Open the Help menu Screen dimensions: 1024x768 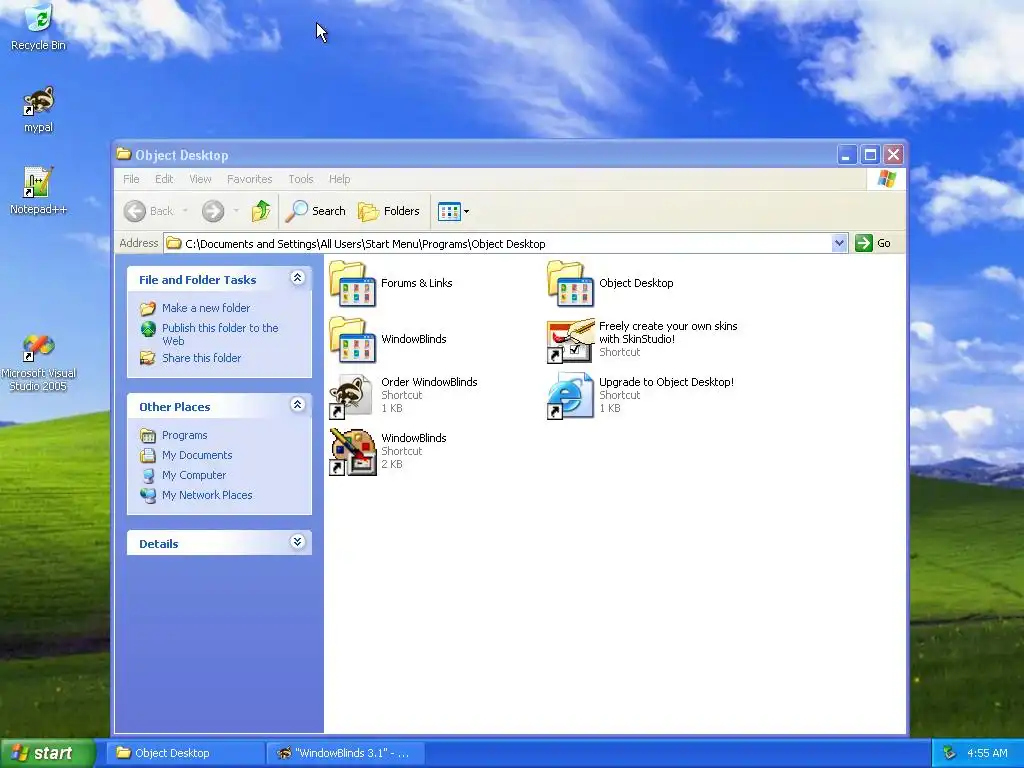tap(340, 179)
